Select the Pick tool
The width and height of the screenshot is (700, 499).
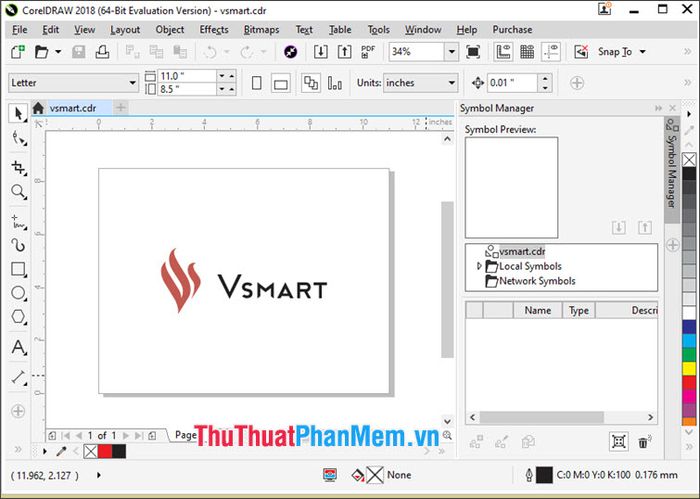click(18, 113)
